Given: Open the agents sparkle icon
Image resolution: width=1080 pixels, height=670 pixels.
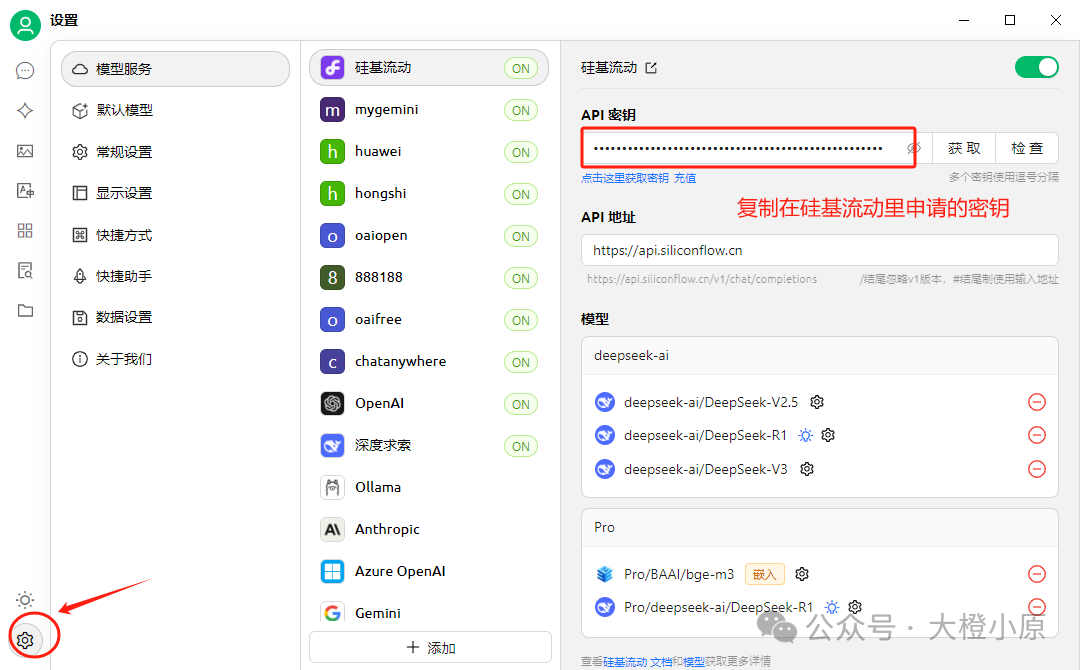Looking at the screenshot, I should coord(25,111).
